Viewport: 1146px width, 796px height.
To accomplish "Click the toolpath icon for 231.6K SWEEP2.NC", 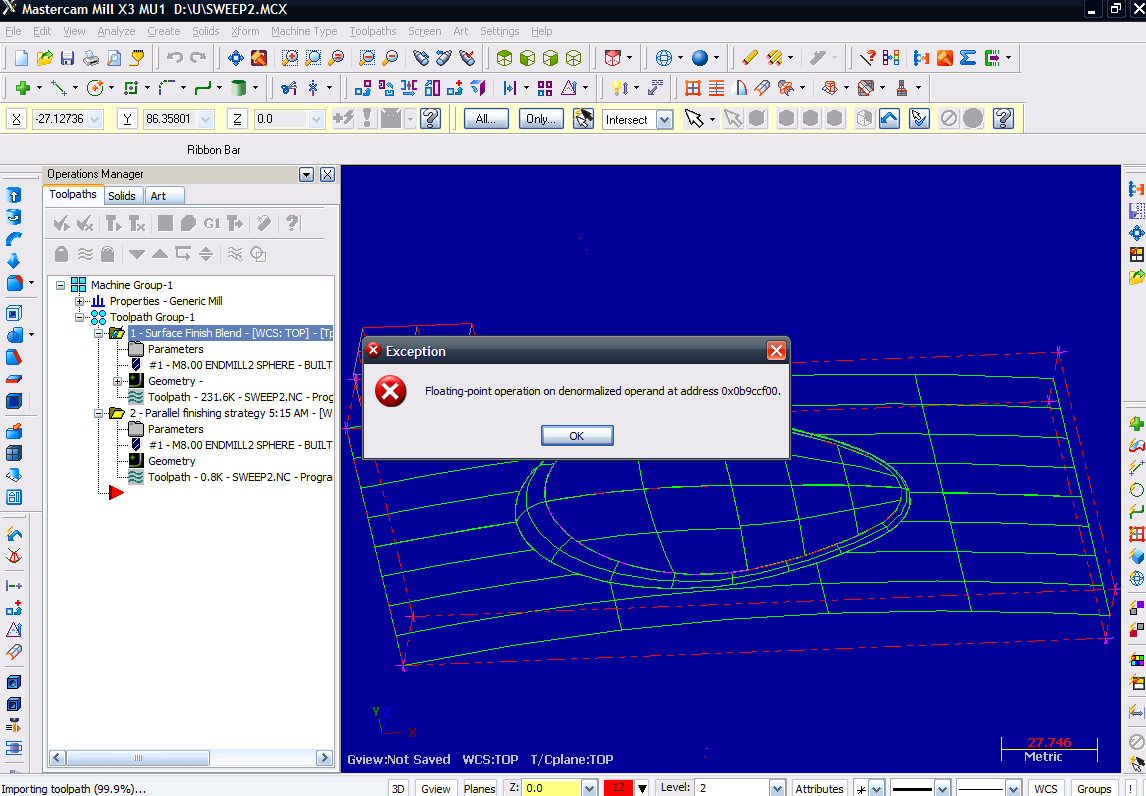I will [x=136, y=397].
